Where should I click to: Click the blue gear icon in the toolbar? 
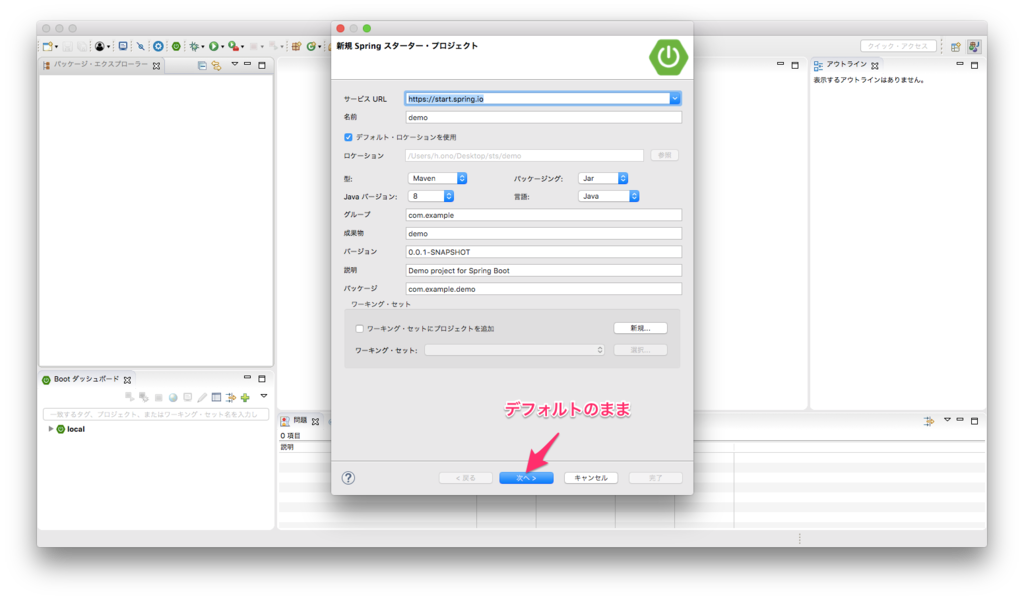(158, 46)
